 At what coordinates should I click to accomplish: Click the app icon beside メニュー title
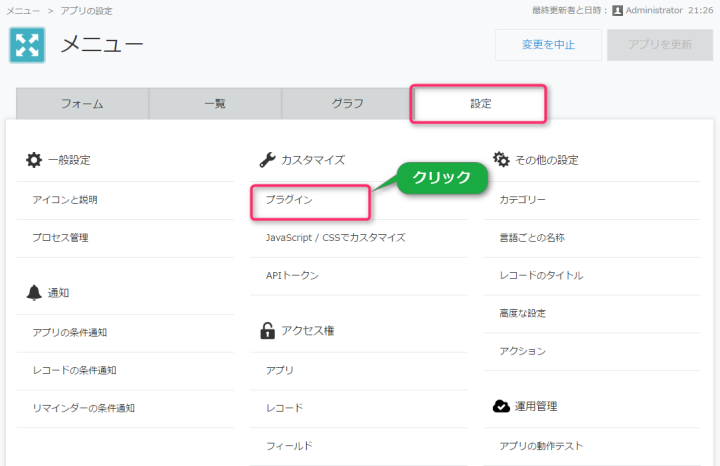click(x=27, y=44)
